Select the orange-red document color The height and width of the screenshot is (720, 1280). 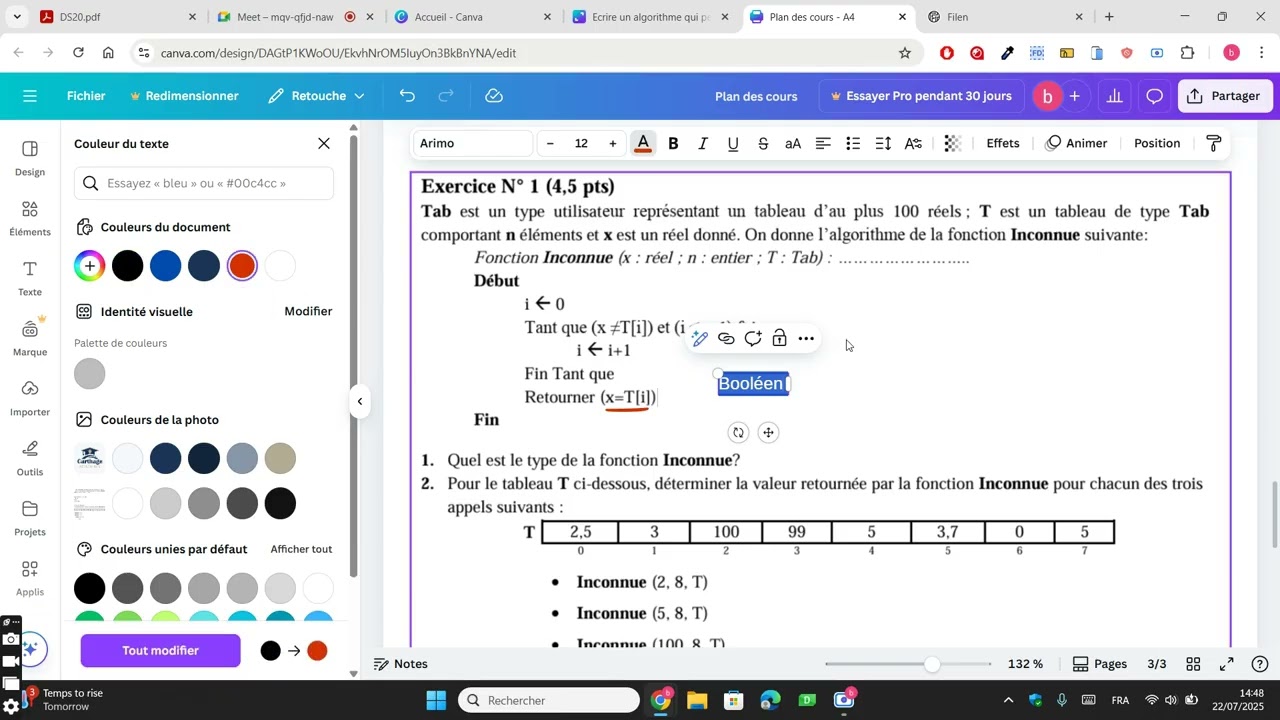click(242, 266)
